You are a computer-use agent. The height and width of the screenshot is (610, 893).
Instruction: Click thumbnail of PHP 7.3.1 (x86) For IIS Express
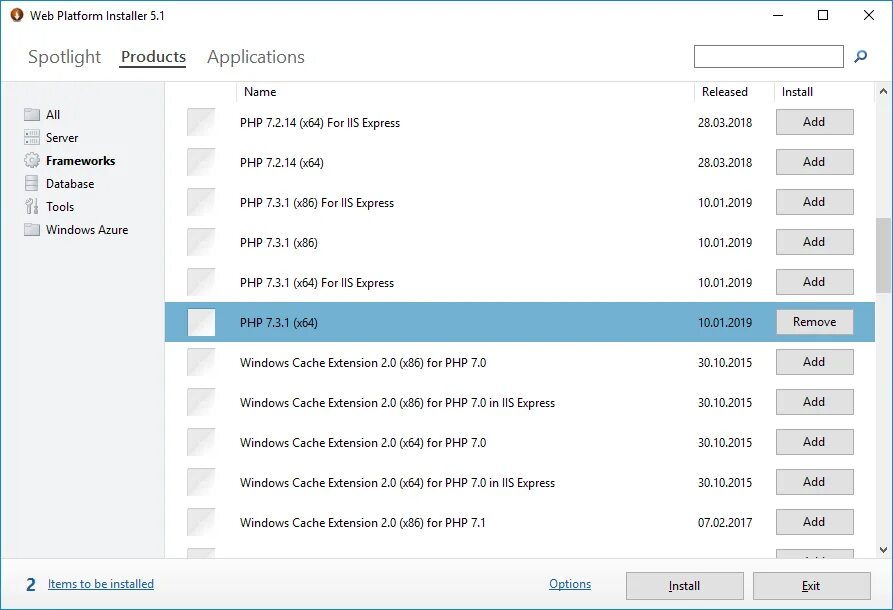coord(201,202)
